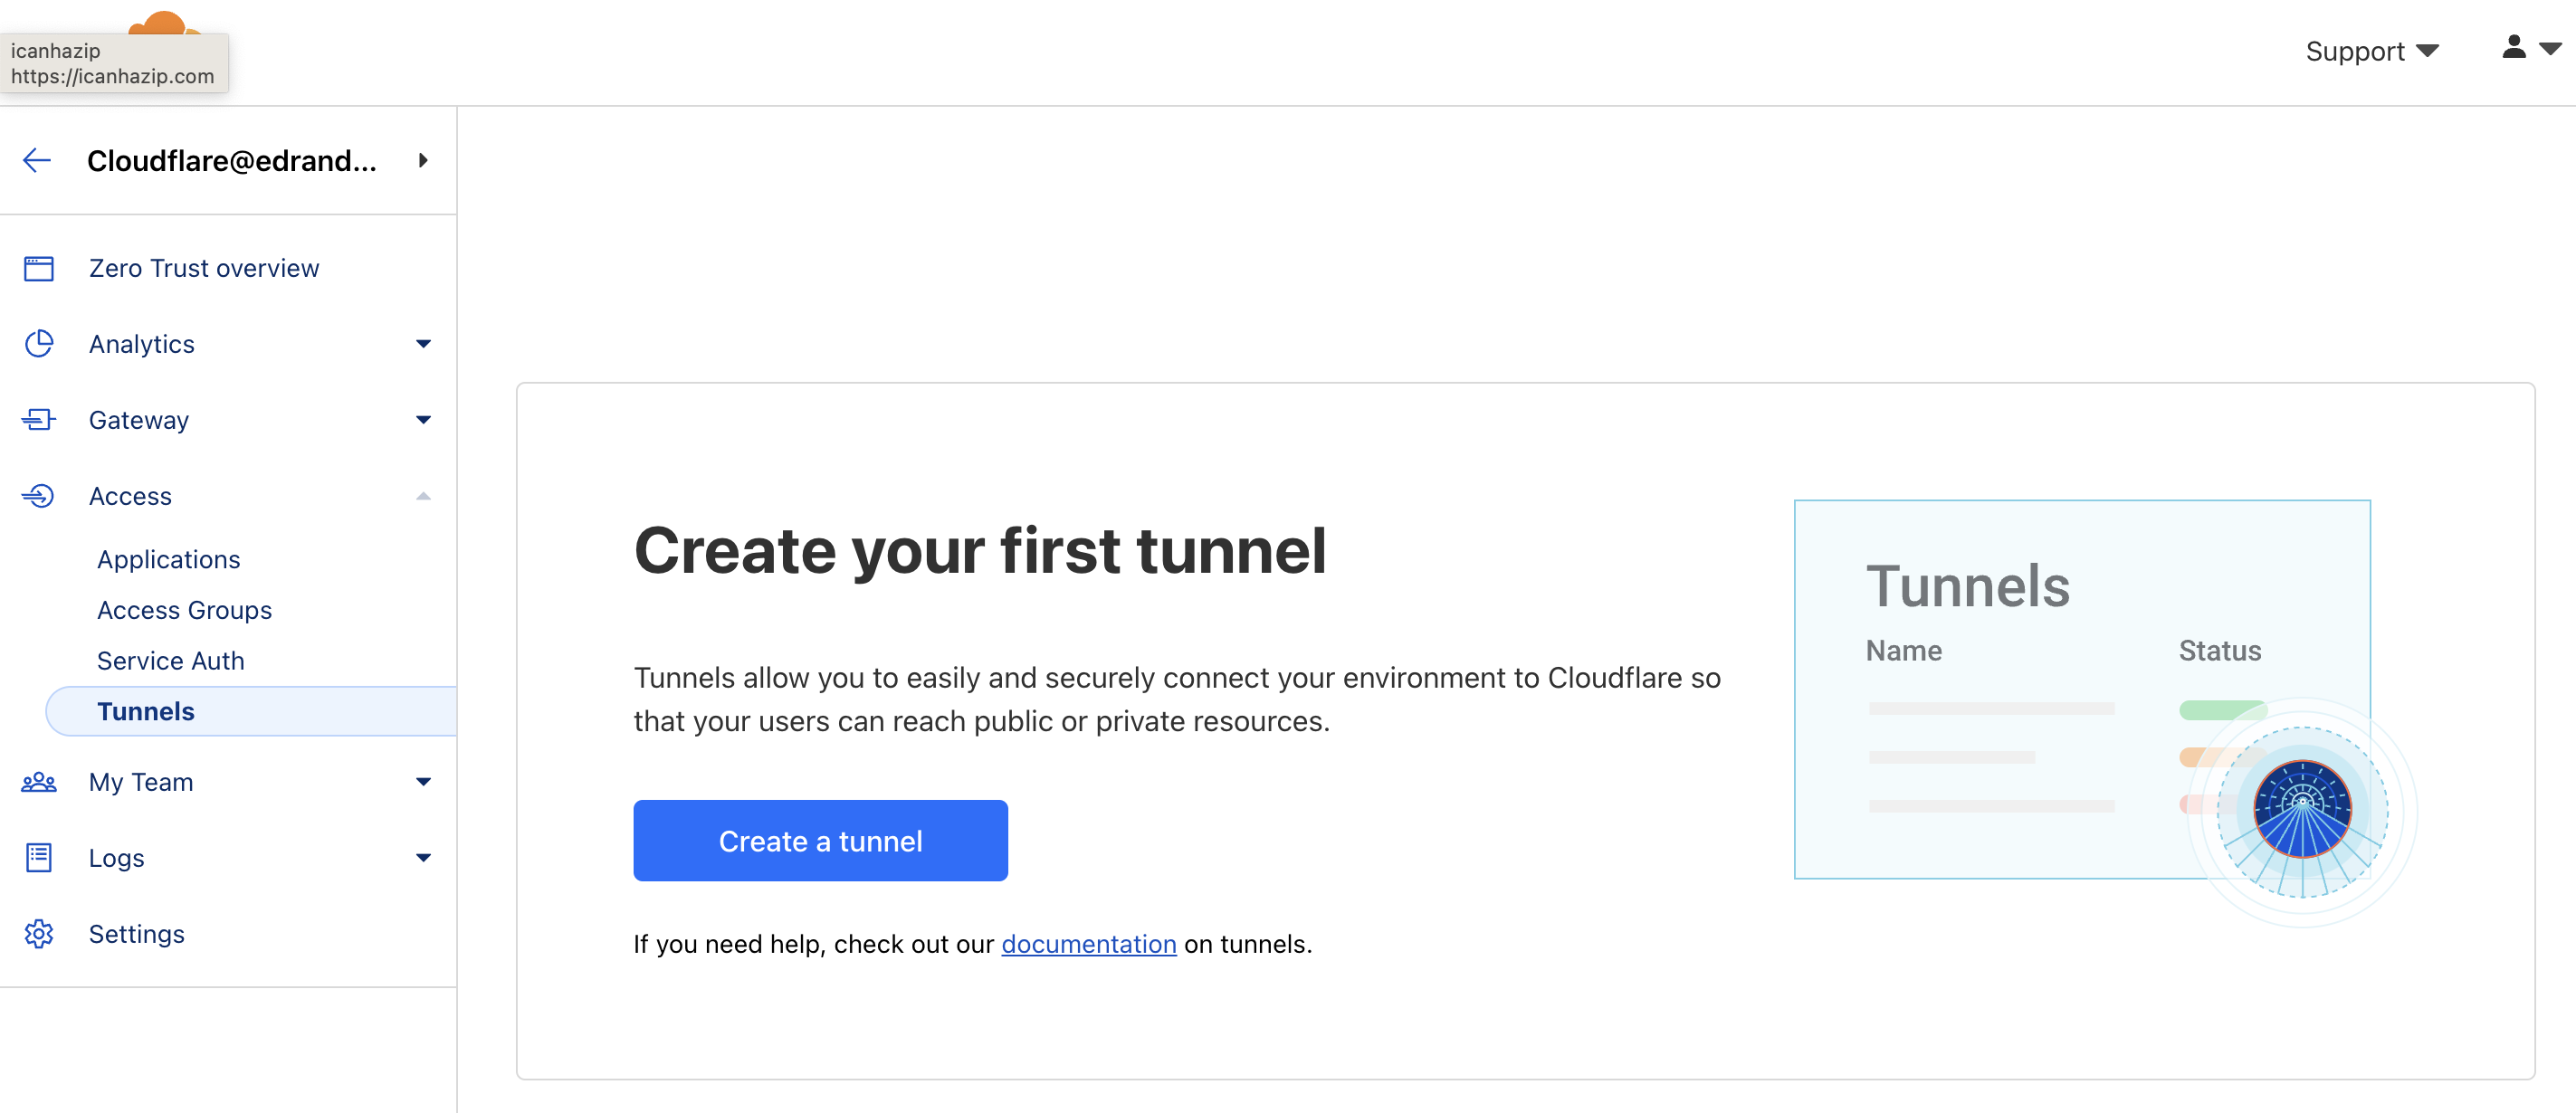Click the Gateway icon in sidebar
This screenshot has width=2576, height=1113.
[39, 419]
